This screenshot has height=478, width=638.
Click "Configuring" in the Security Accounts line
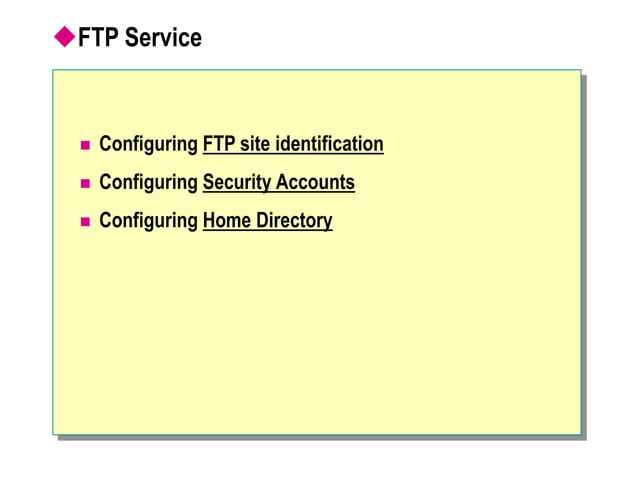click(x=149, y=183)
